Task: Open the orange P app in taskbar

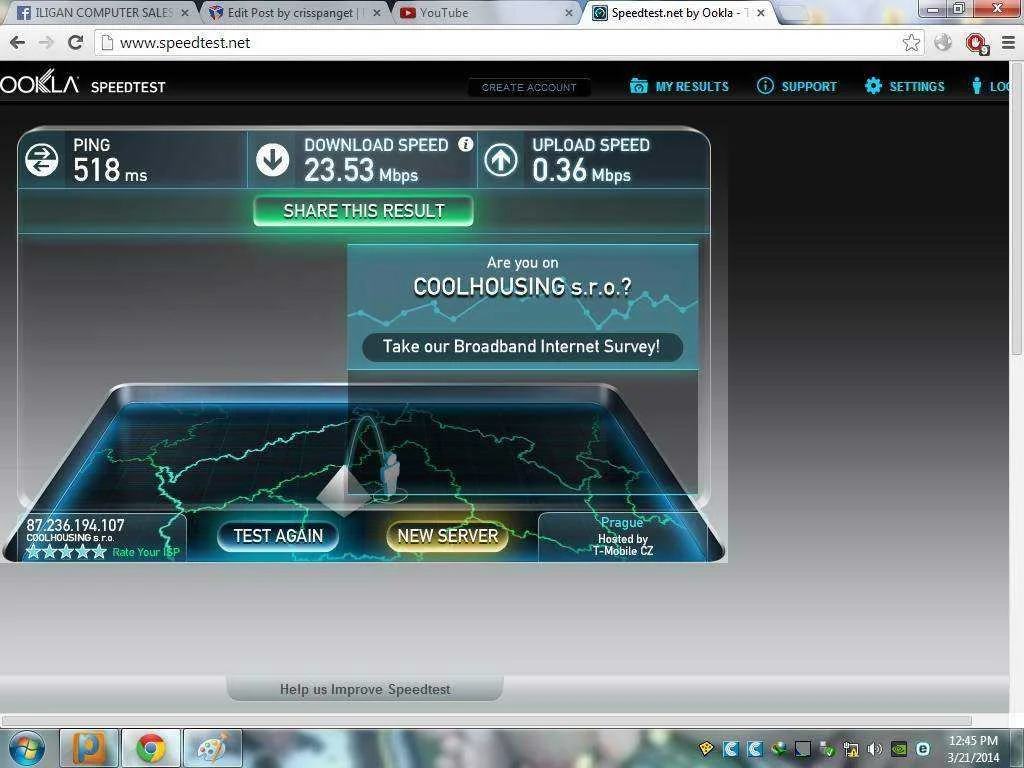Action: pos(89,748)
